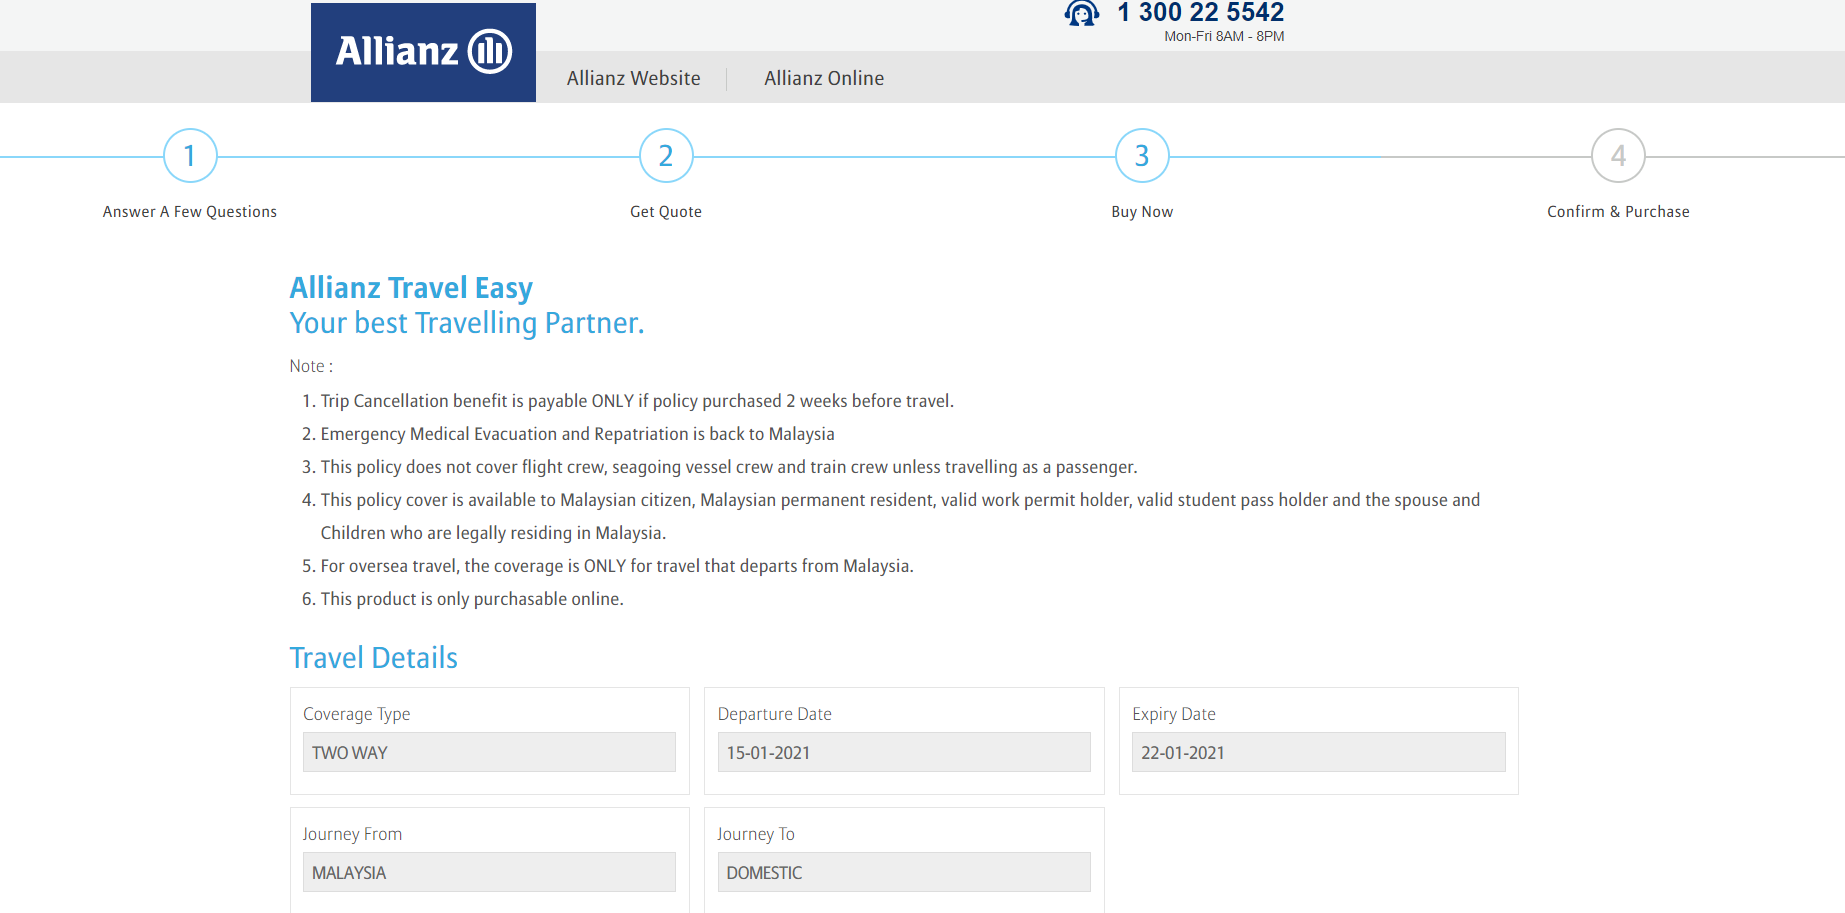Click the Get Quote step label
Screen dimensions: 1845x913
click(665, 211)
